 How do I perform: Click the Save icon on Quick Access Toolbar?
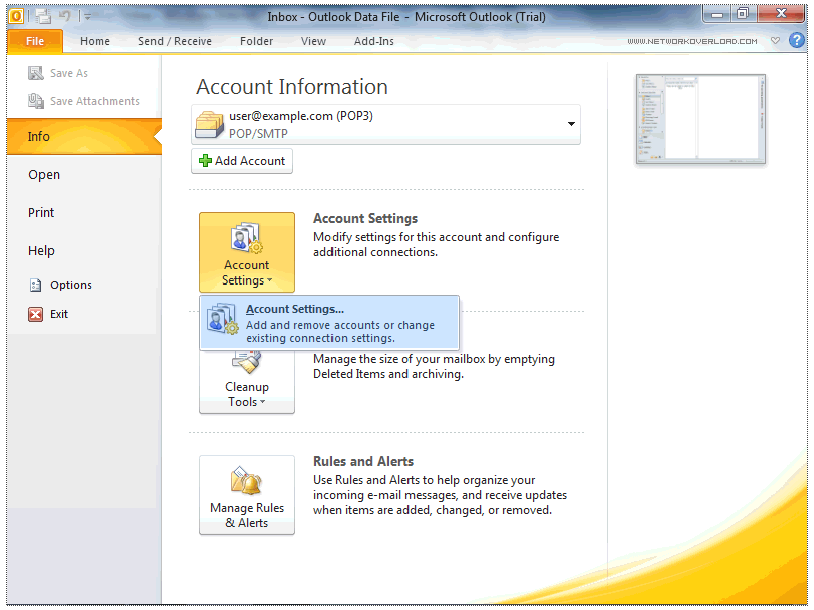coord(41,16)
